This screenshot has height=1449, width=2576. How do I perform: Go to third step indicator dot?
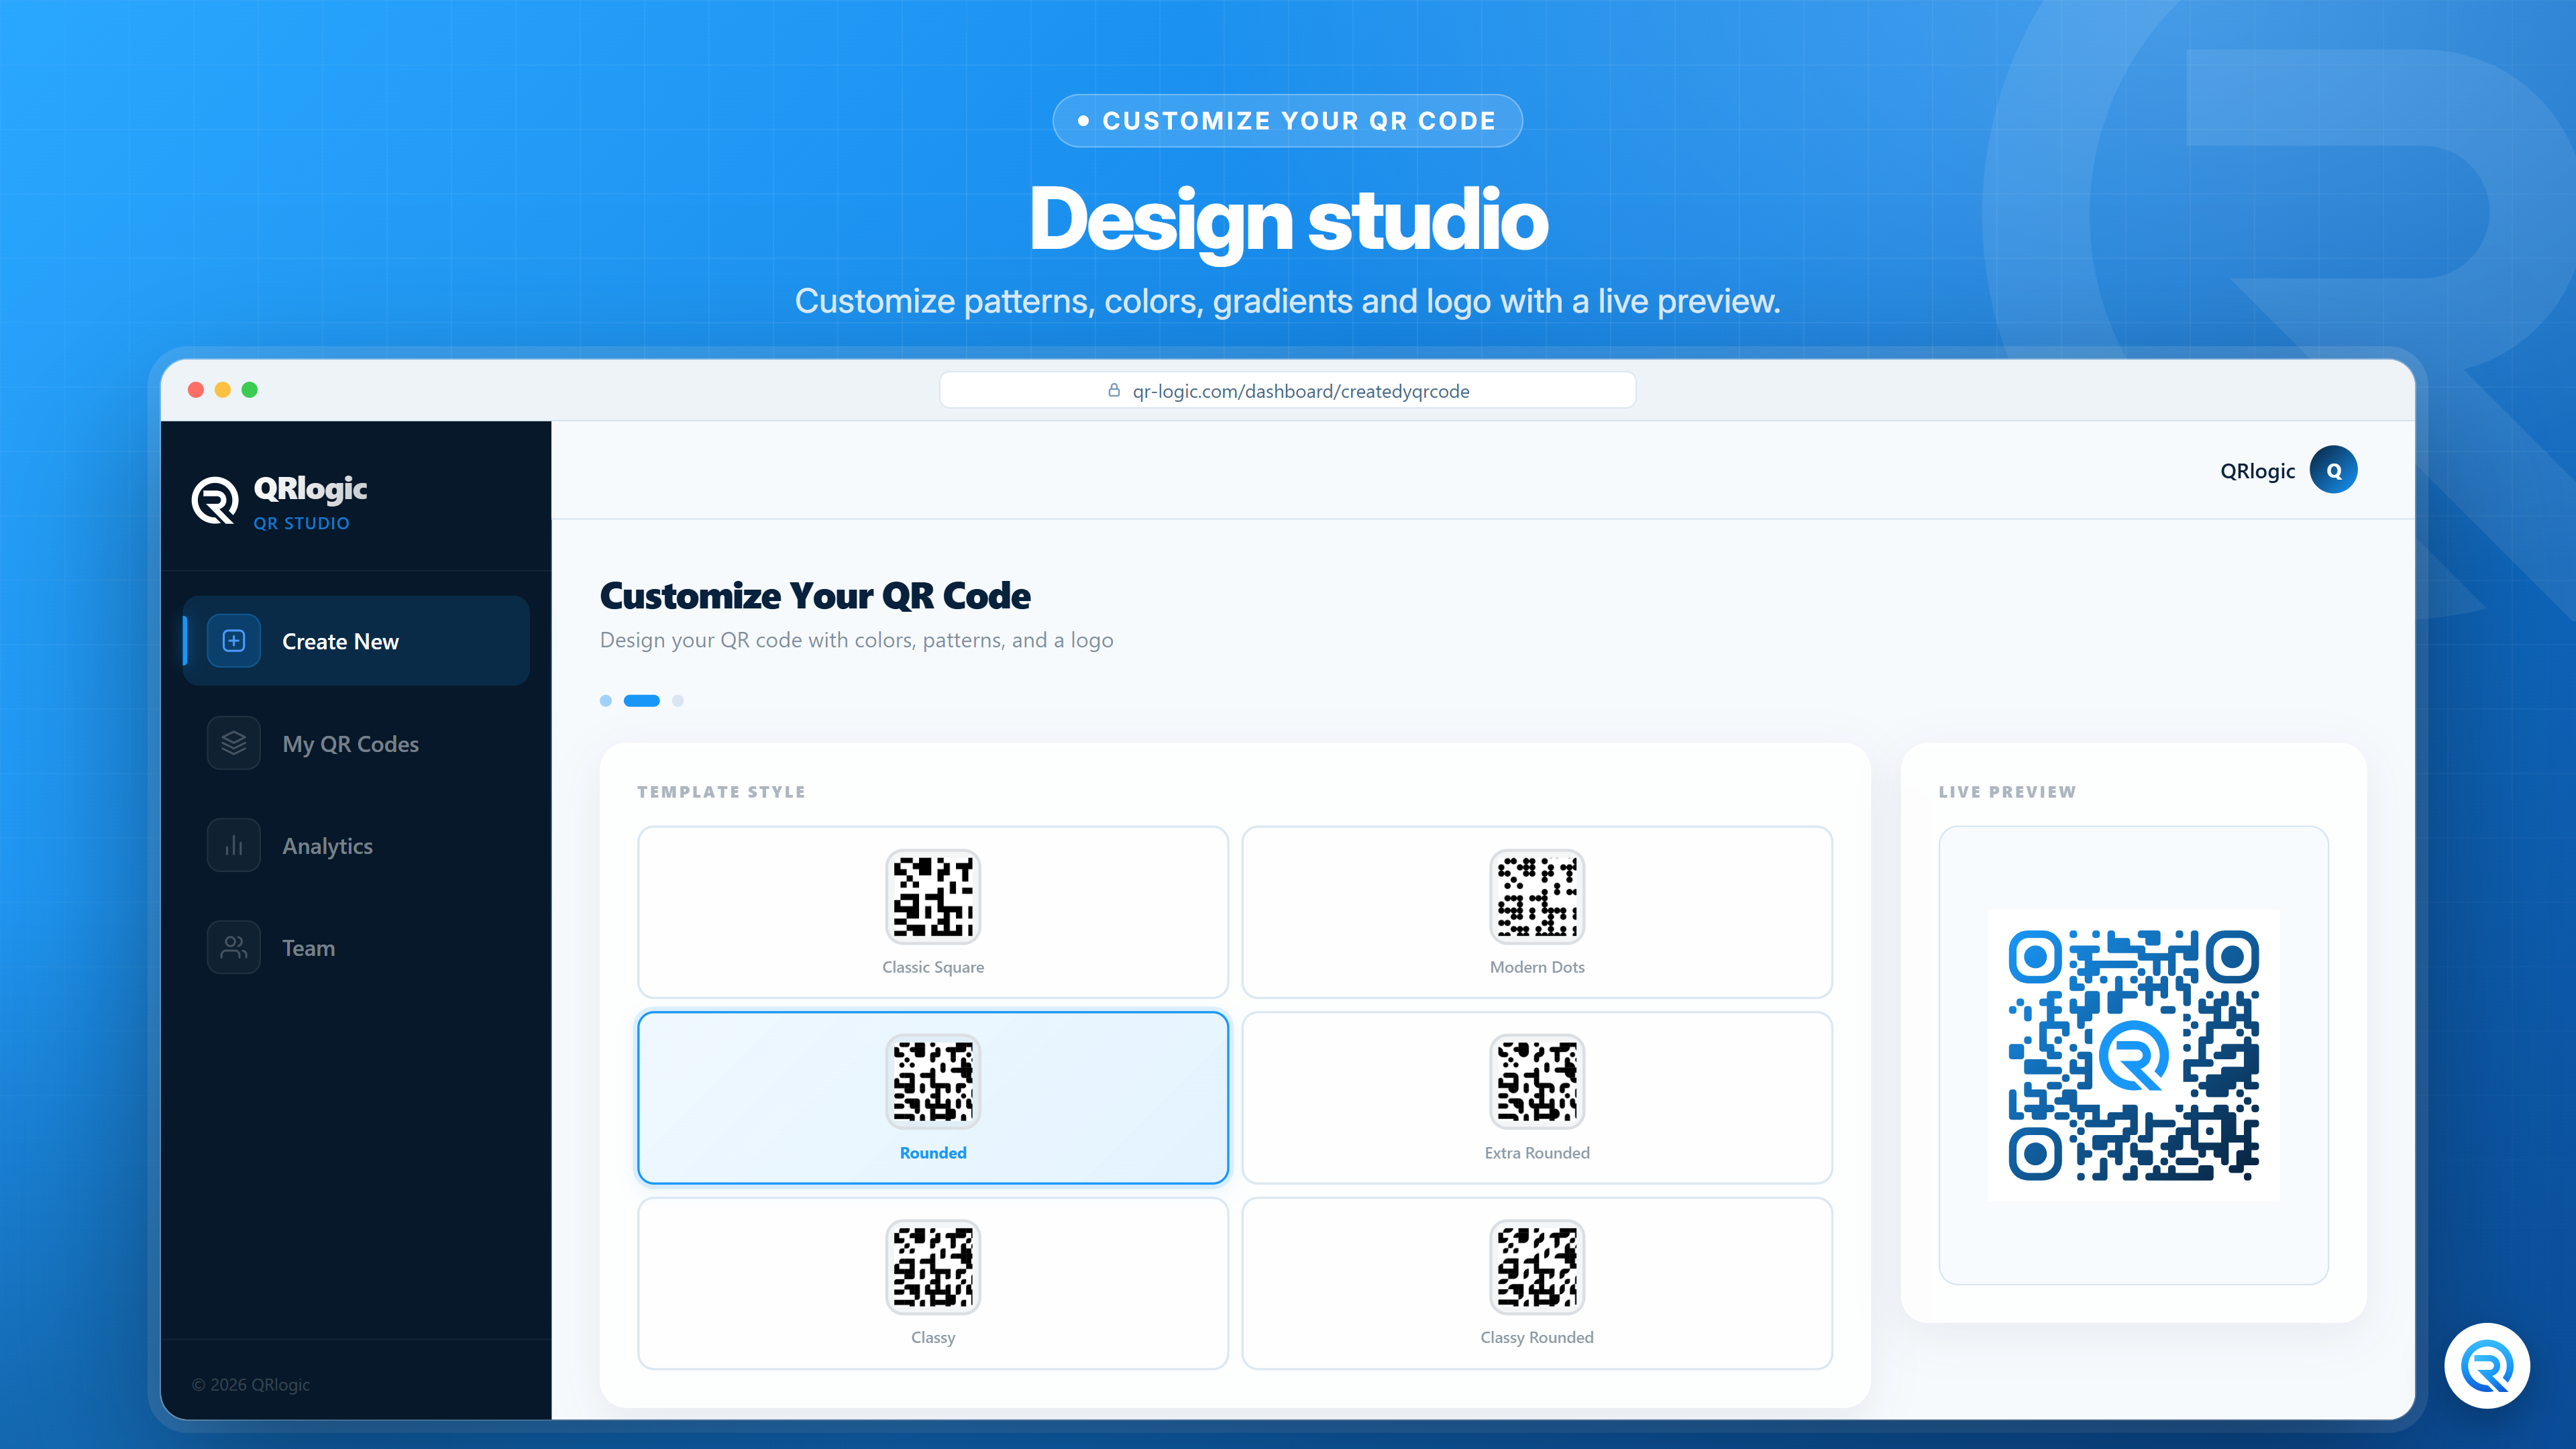(678, 701)
